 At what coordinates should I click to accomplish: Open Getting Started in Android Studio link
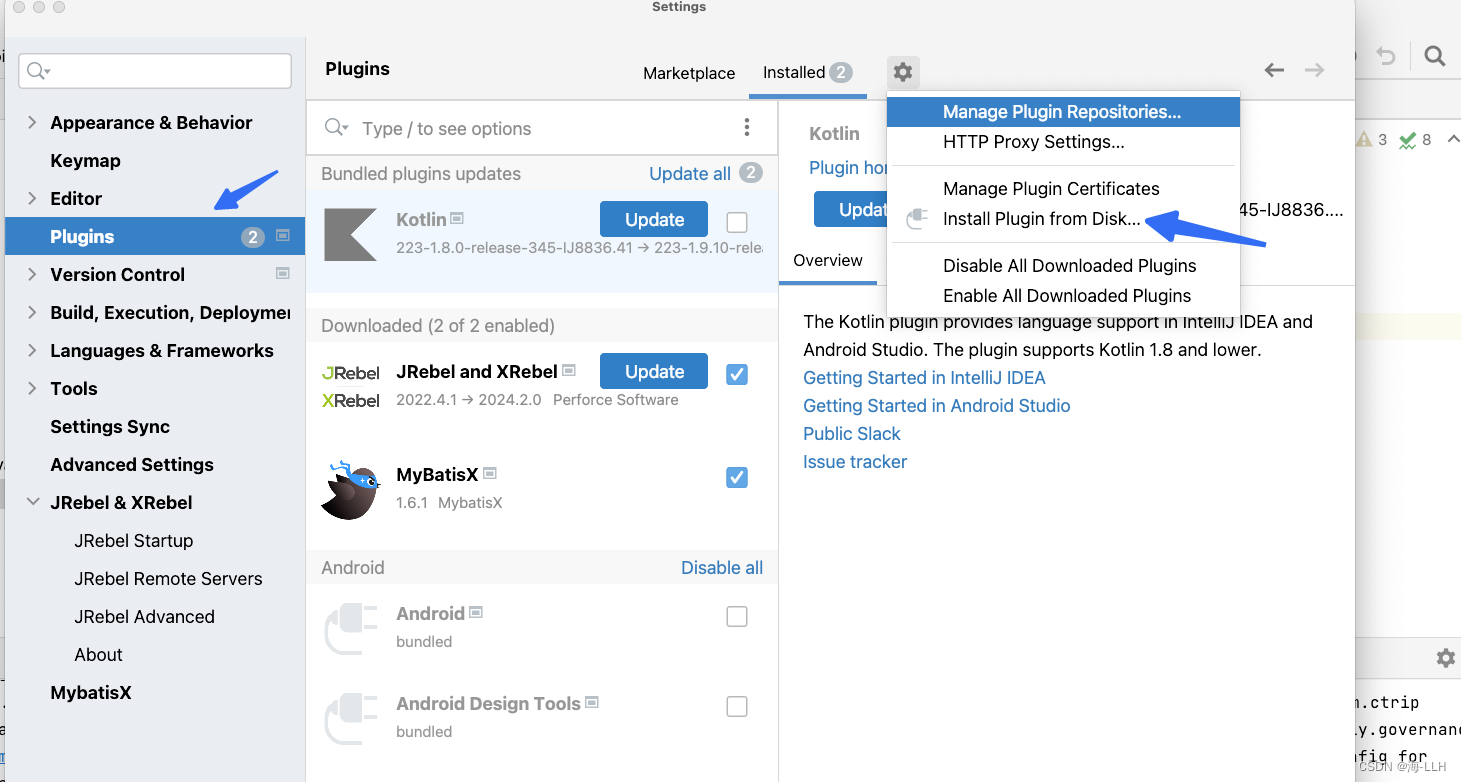pyautogui.click(x=937, y=406)
